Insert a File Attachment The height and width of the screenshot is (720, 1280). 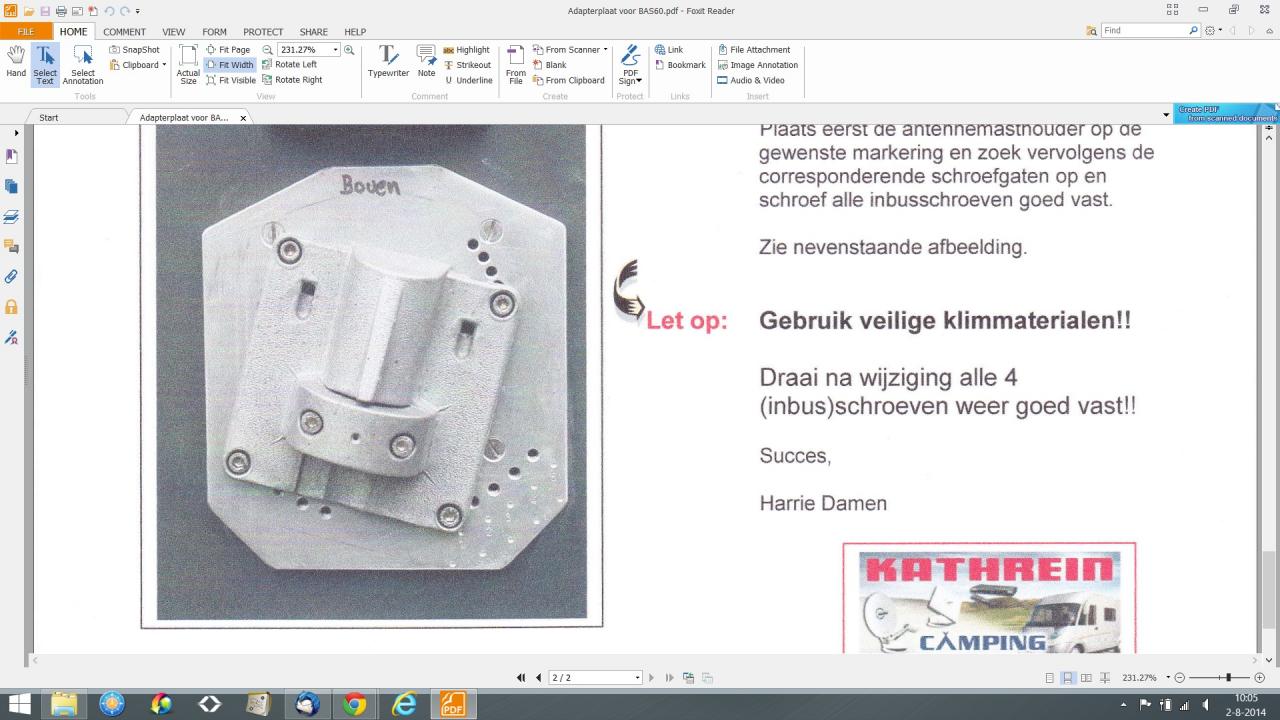coord(753,50)
